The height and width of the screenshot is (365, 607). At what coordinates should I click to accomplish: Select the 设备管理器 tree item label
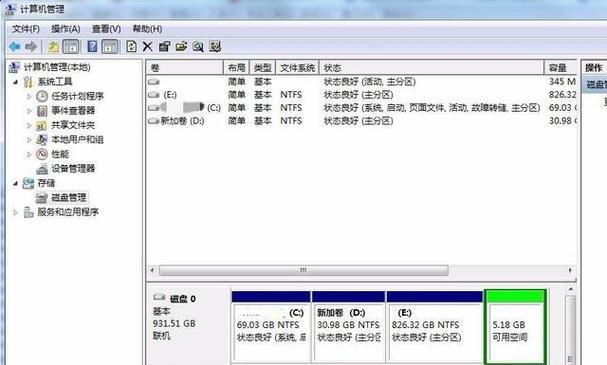(73, 169)
